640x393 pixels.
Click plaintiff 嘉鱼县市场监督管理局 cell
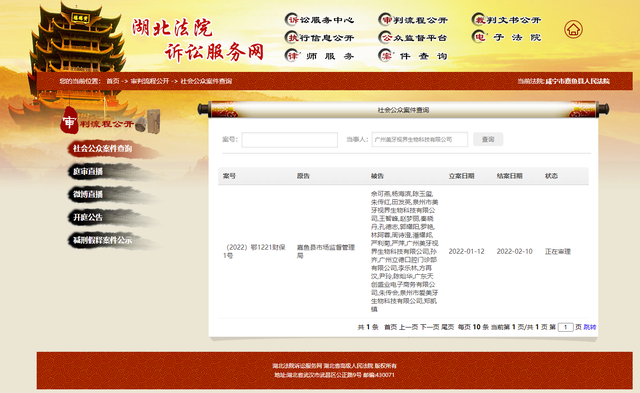point(326,251)
